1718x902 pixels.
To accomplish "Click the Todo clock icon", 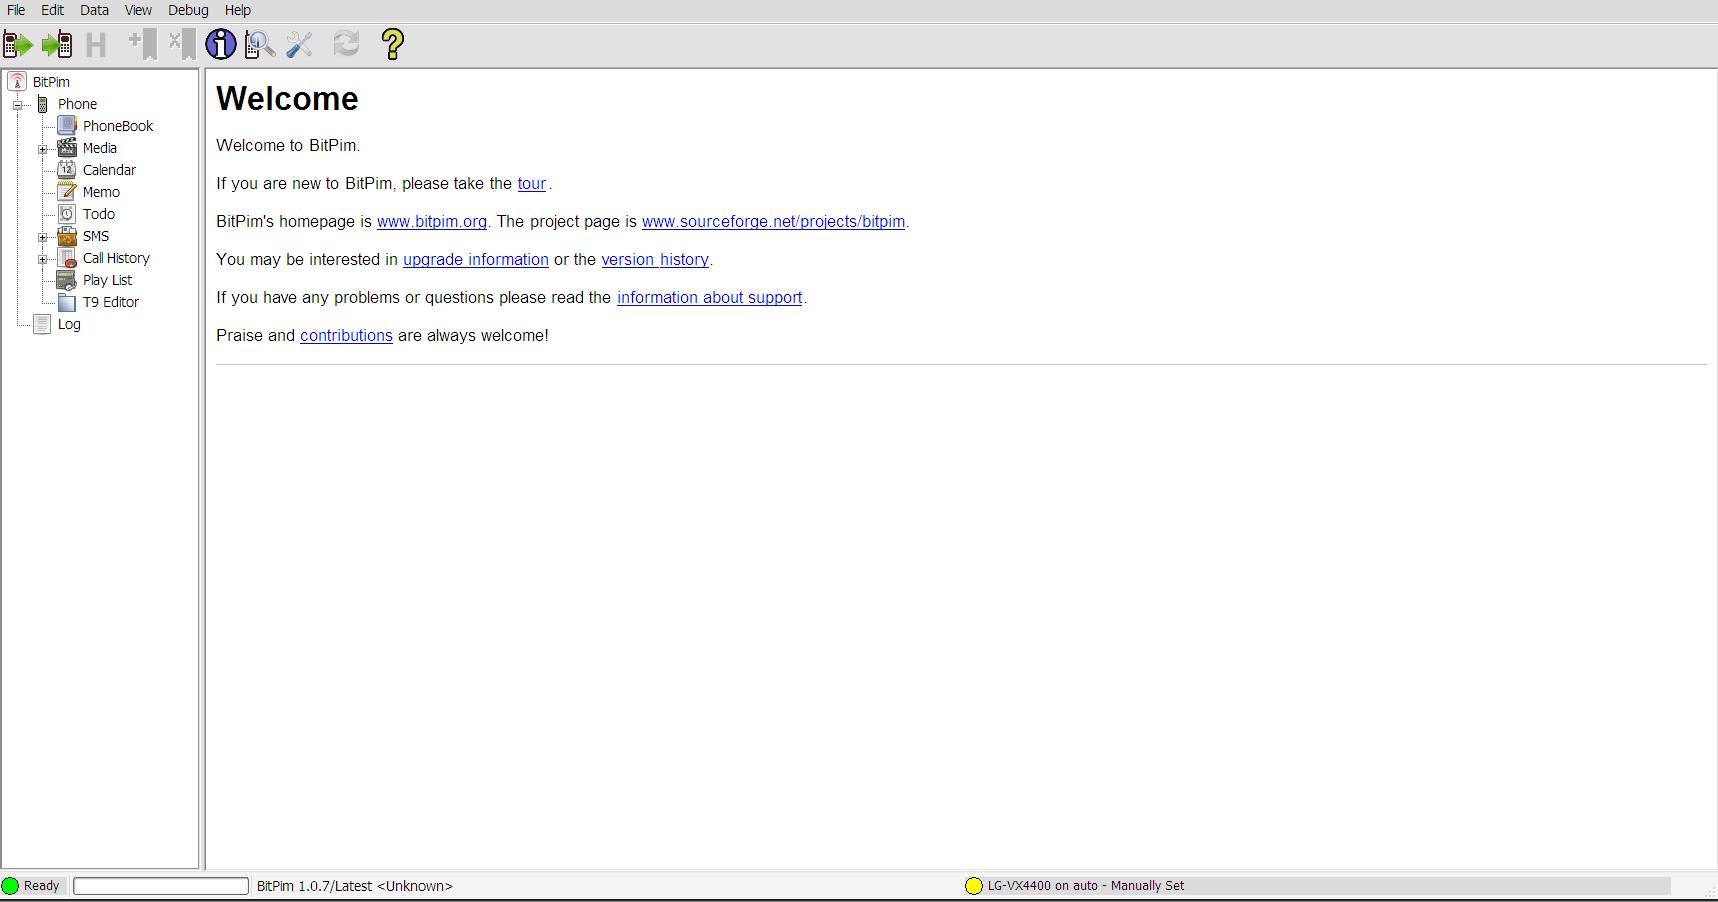I will click(67, 213).
